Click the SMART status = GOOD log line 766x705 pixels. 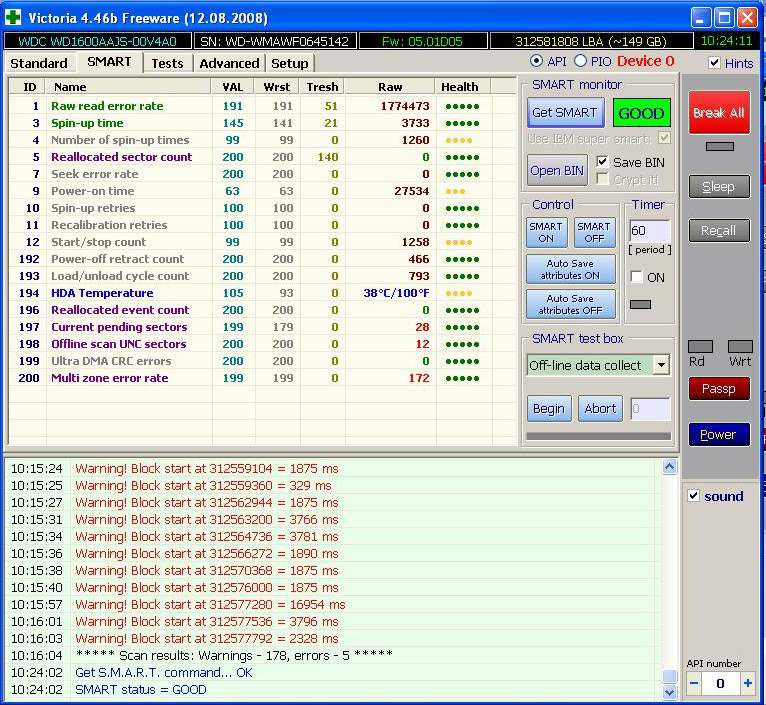pyautogui.click(x=141, y=689)
